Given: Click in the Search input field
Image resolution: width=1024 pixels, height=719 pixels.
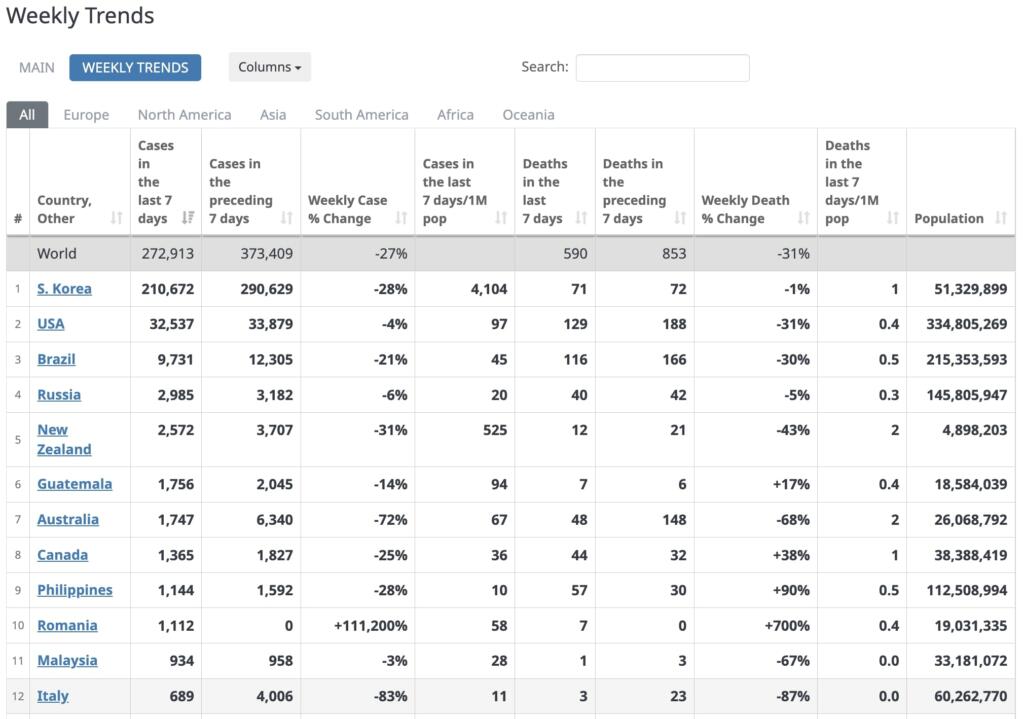Looking at the screenshot, I should [x=662, y=67].
